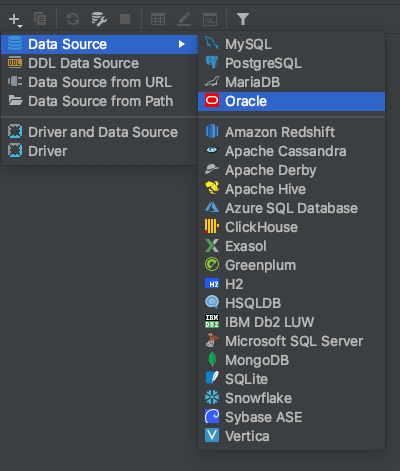Select Microsoft SQL Server entry

[291, 341]
